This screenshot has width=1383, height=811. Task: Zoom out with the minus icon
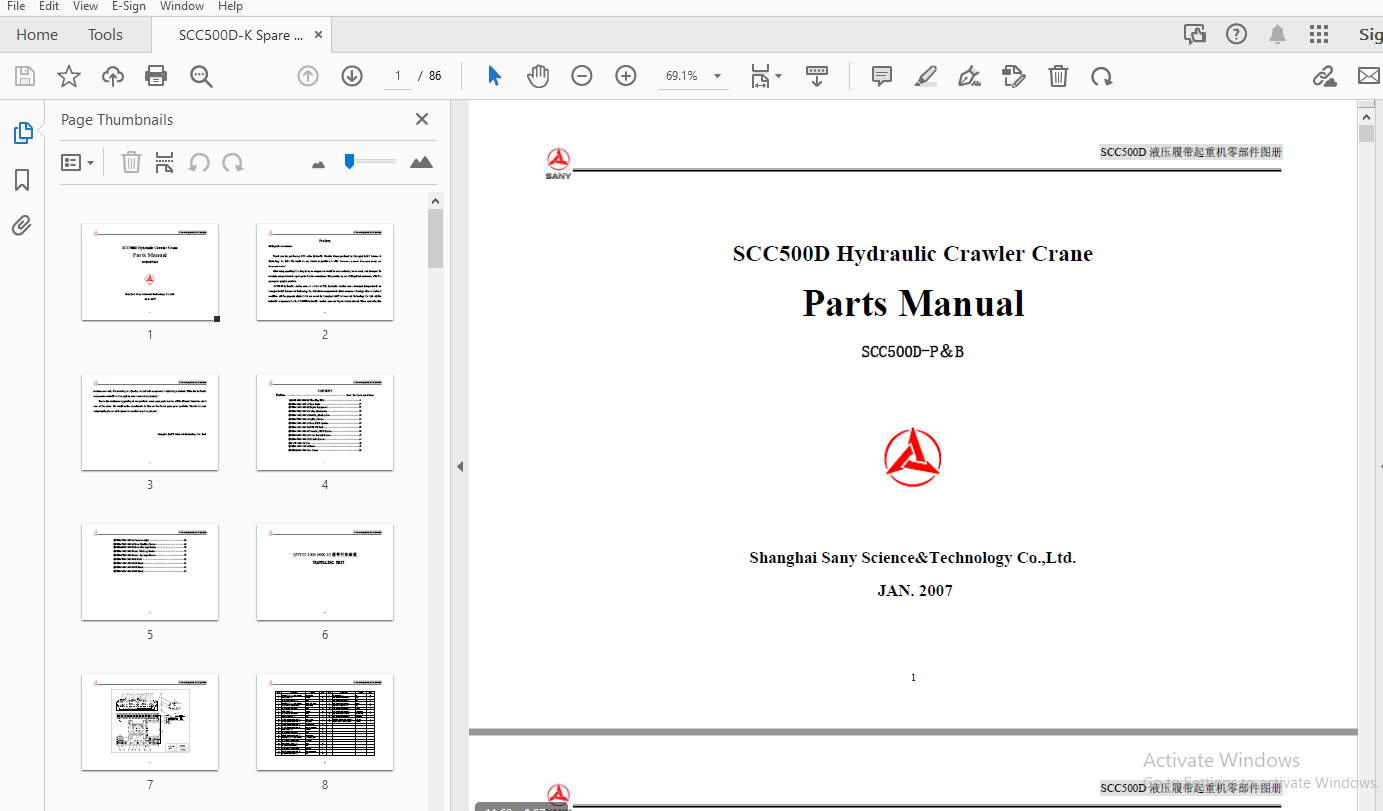[582, 76]
